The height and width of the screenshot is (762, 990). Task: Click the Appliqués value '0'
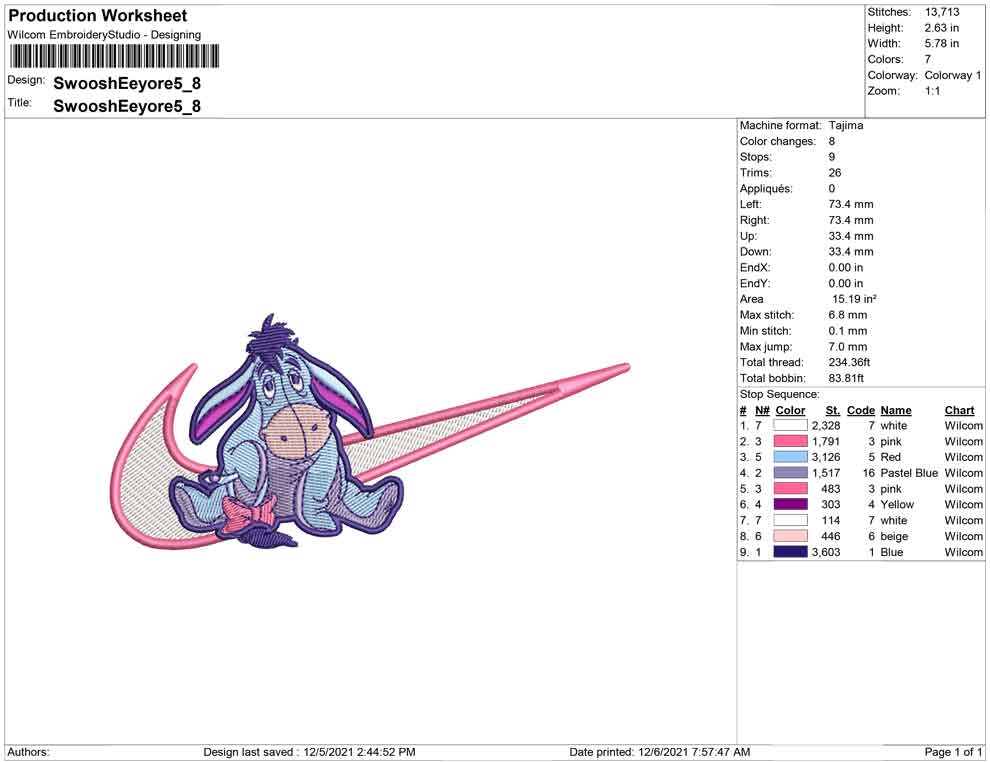832,188
